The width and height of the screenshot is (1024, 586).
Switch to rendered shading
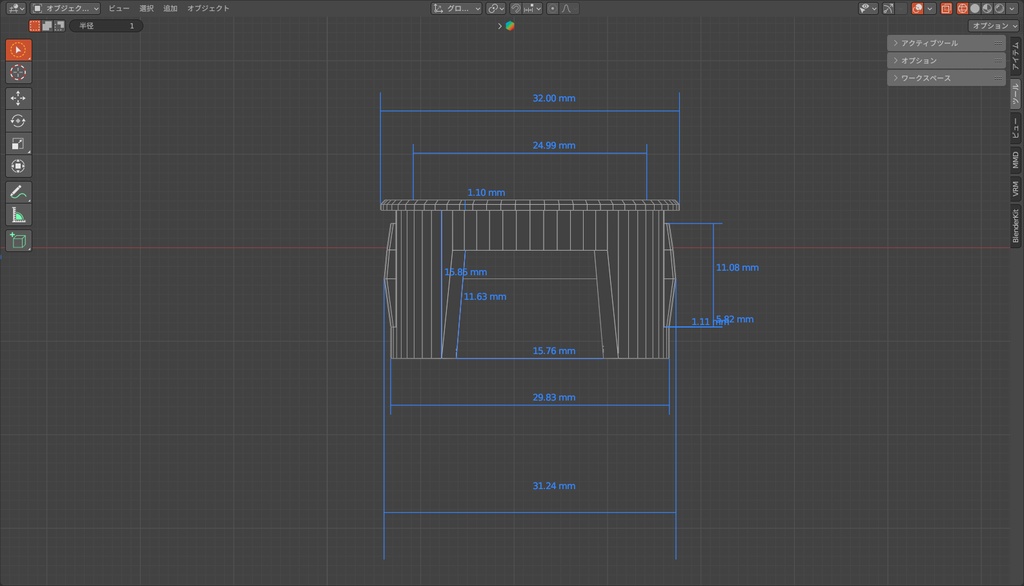(999, 8)
